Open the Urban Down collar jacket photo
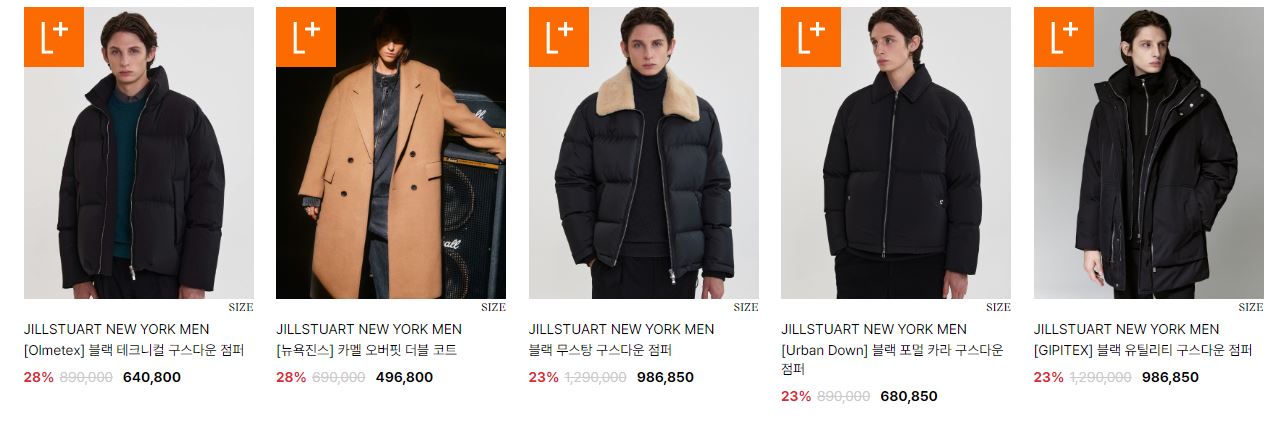The image size is (1271, 430). click(896, 153)
